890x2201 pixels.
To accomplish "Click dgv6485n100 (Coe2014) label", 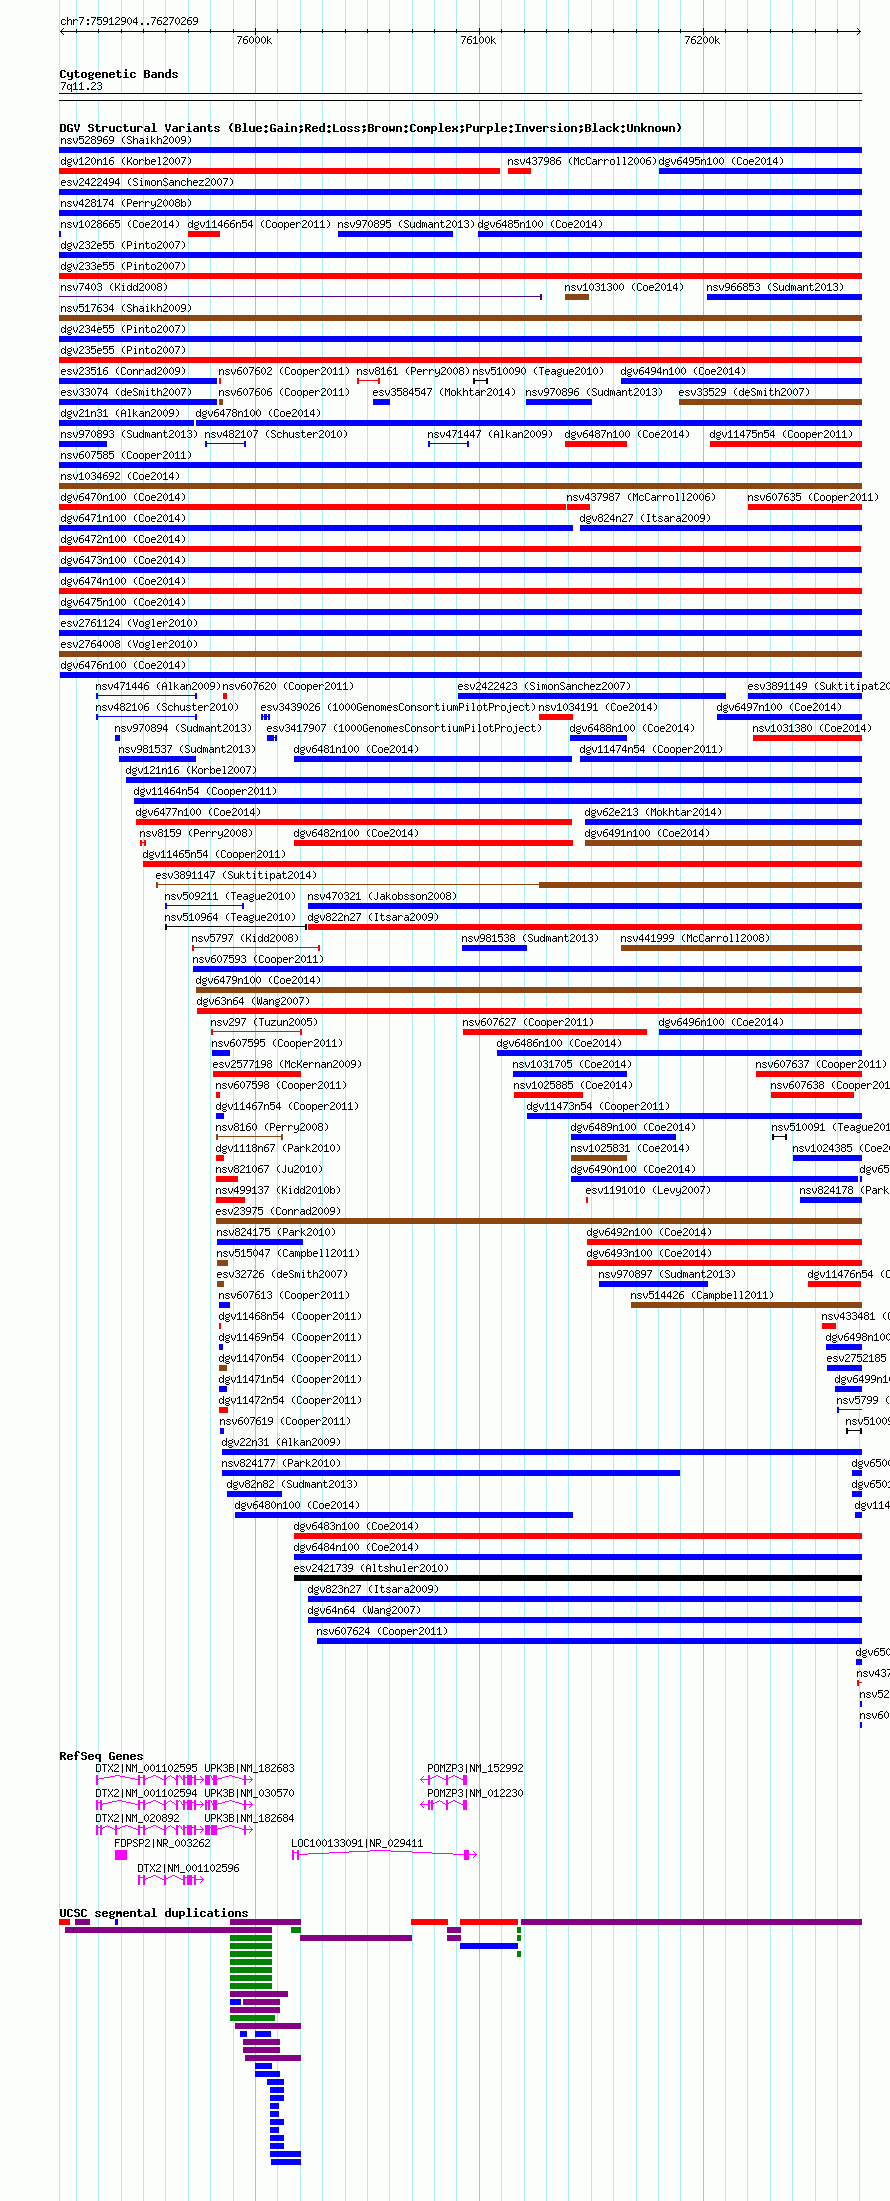I will (x=540, y=224).
